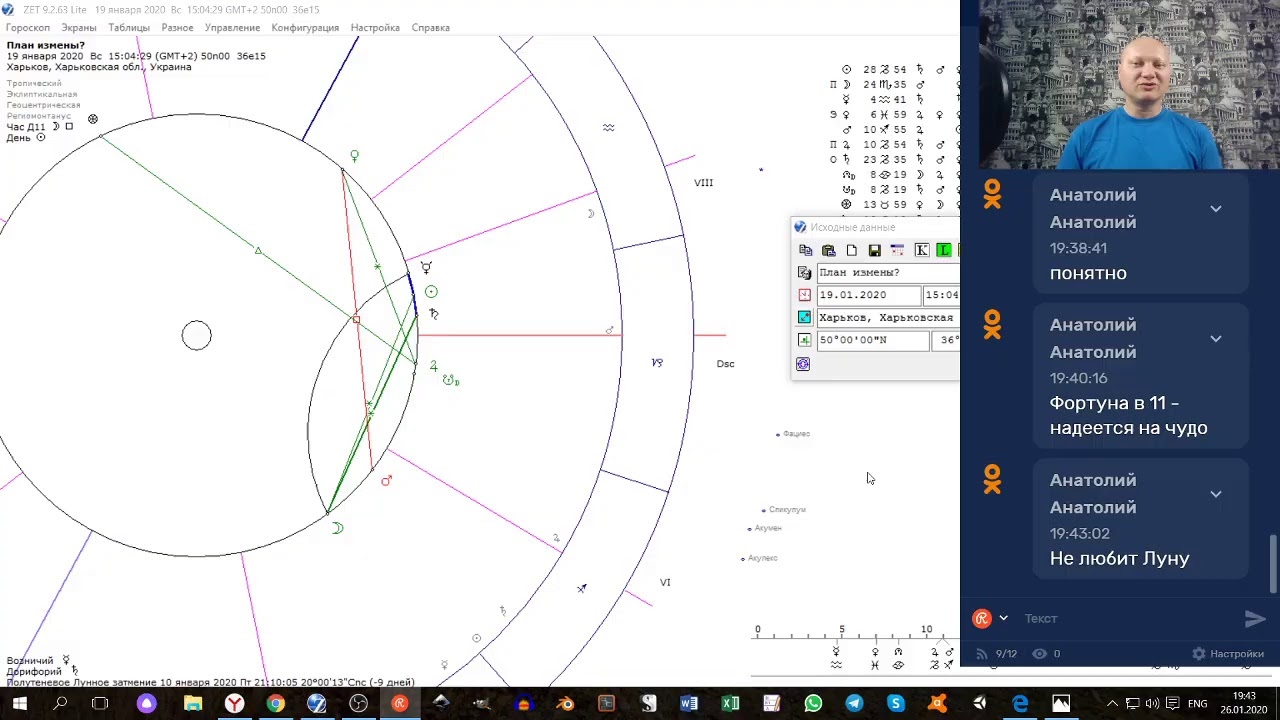This screenshot has width=1280, height=720.
Task: Click the time field showing 15:04
Action: 942,295
